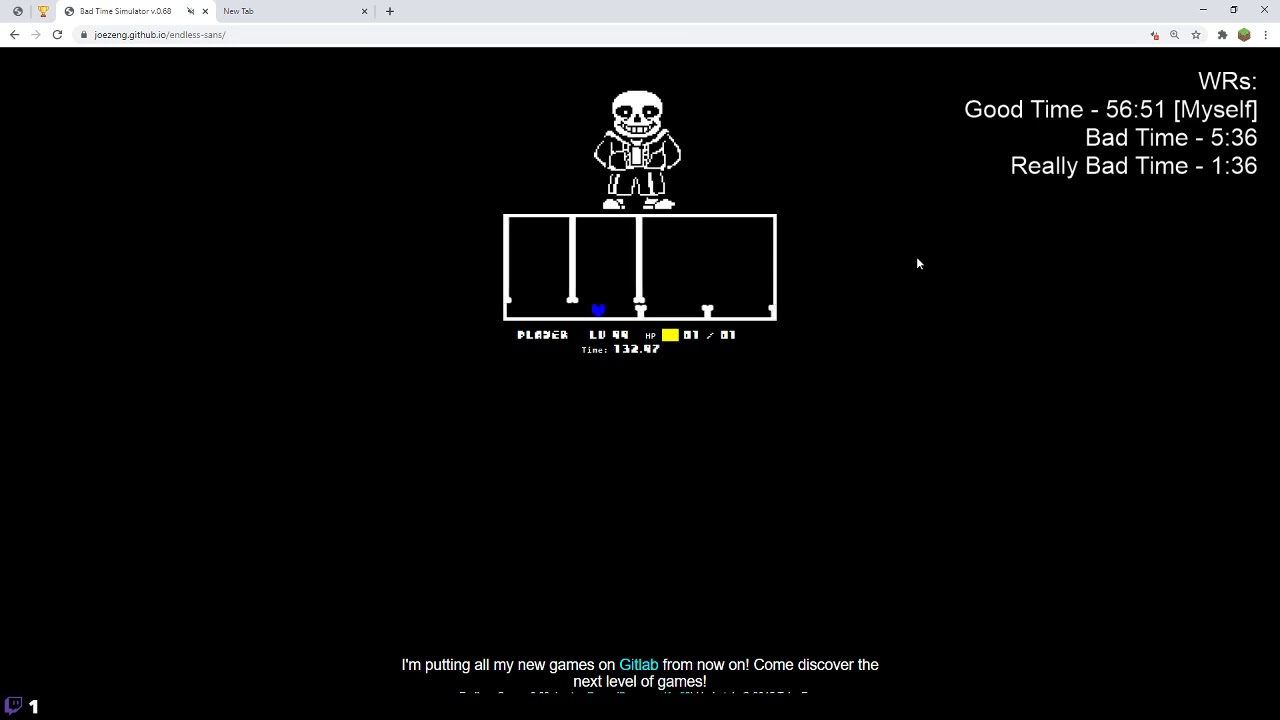
Task: Switch to the Bad Time Simulator tab
Action: pyautogui.click(x=125, y=11)
